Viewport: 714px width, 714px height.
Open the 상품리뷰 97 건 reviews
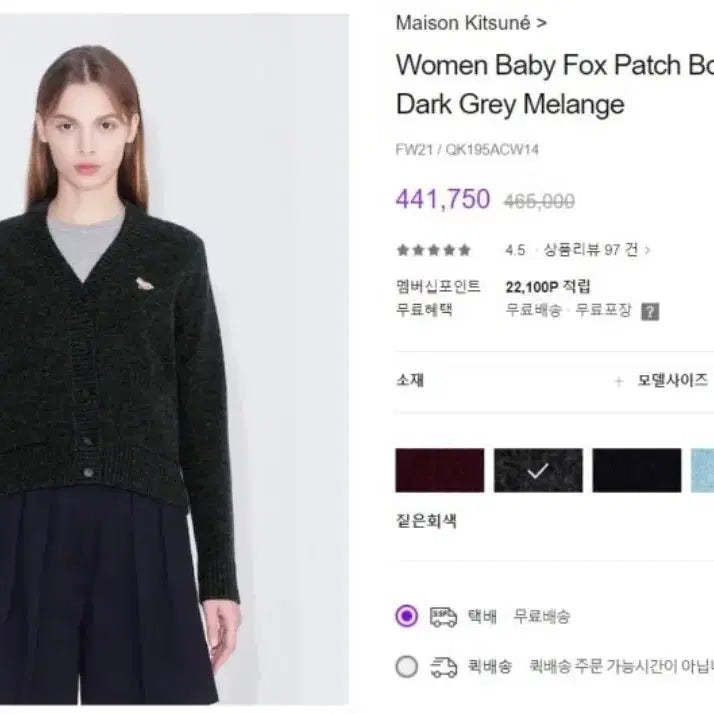pyautogui.click(x=591, y=250)
